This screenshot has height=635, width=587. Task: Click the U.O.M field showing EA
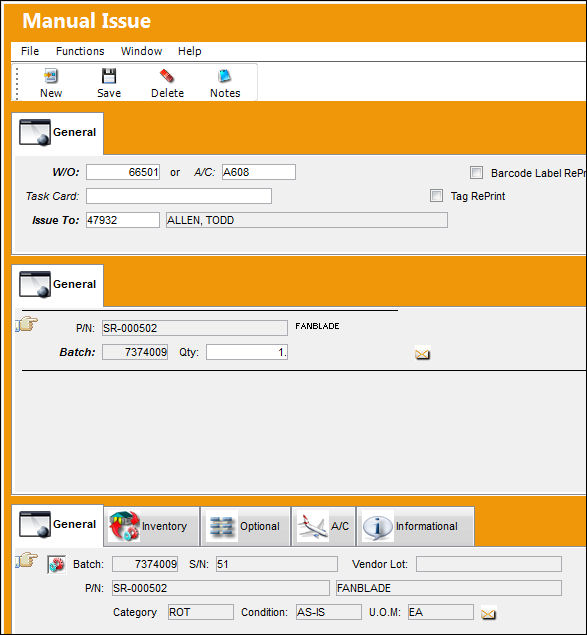tap(441, 612)
